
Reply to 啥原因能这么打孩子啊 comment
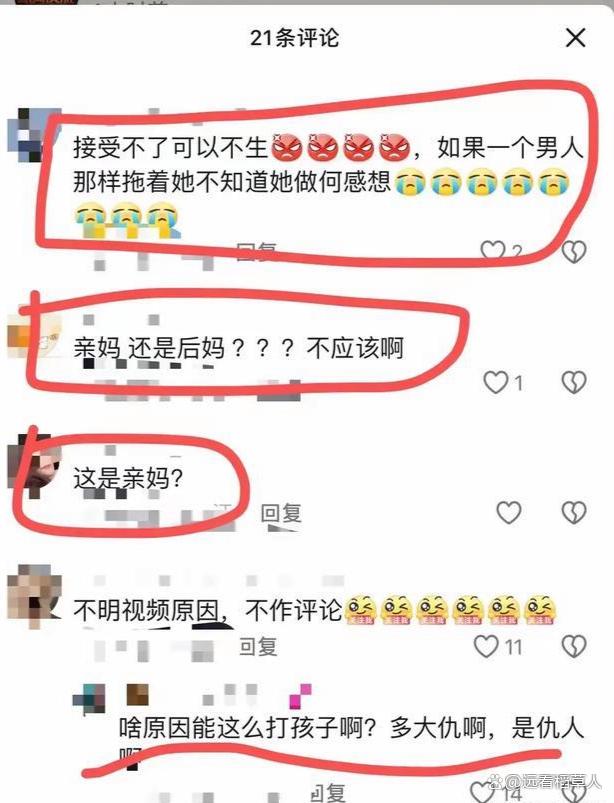click(328, 792)
